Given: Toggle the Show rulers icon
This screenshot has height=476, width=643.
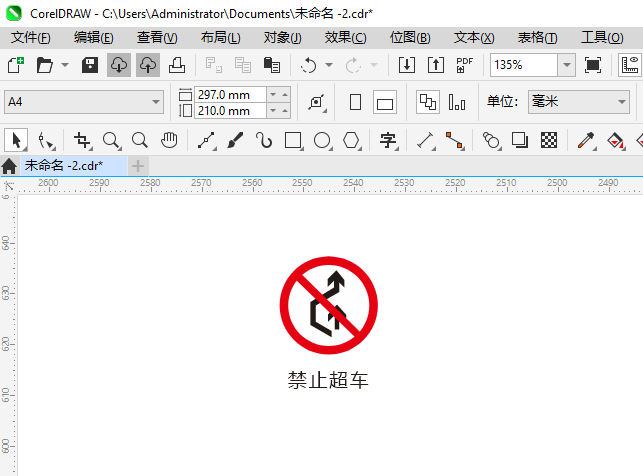Looking at the screenshot, I should [x=630, y=65].
